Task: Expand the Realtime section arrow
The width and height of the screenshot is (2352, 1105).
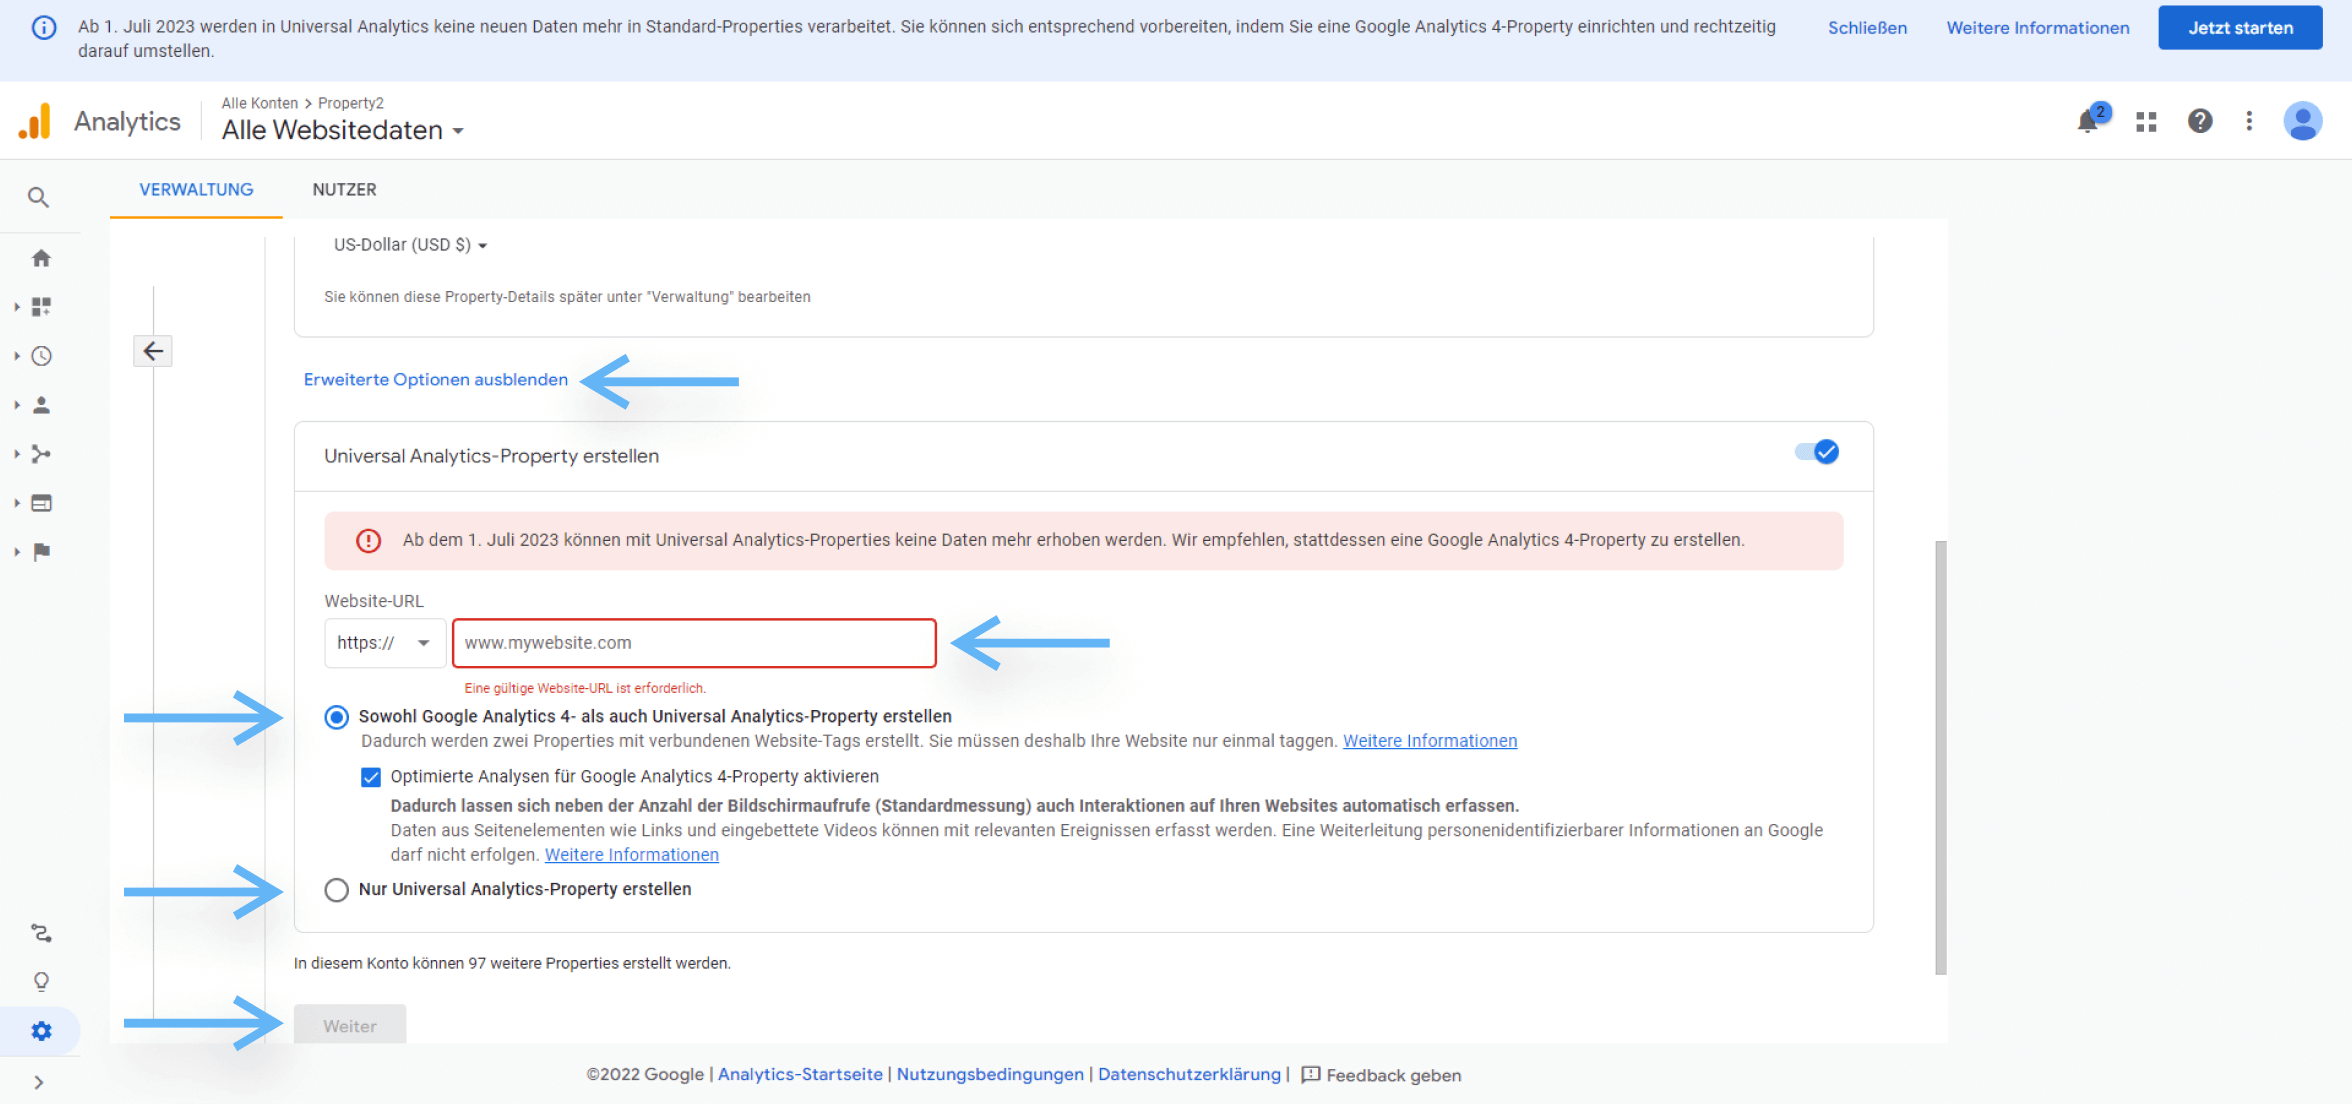Action: (17, 356)
